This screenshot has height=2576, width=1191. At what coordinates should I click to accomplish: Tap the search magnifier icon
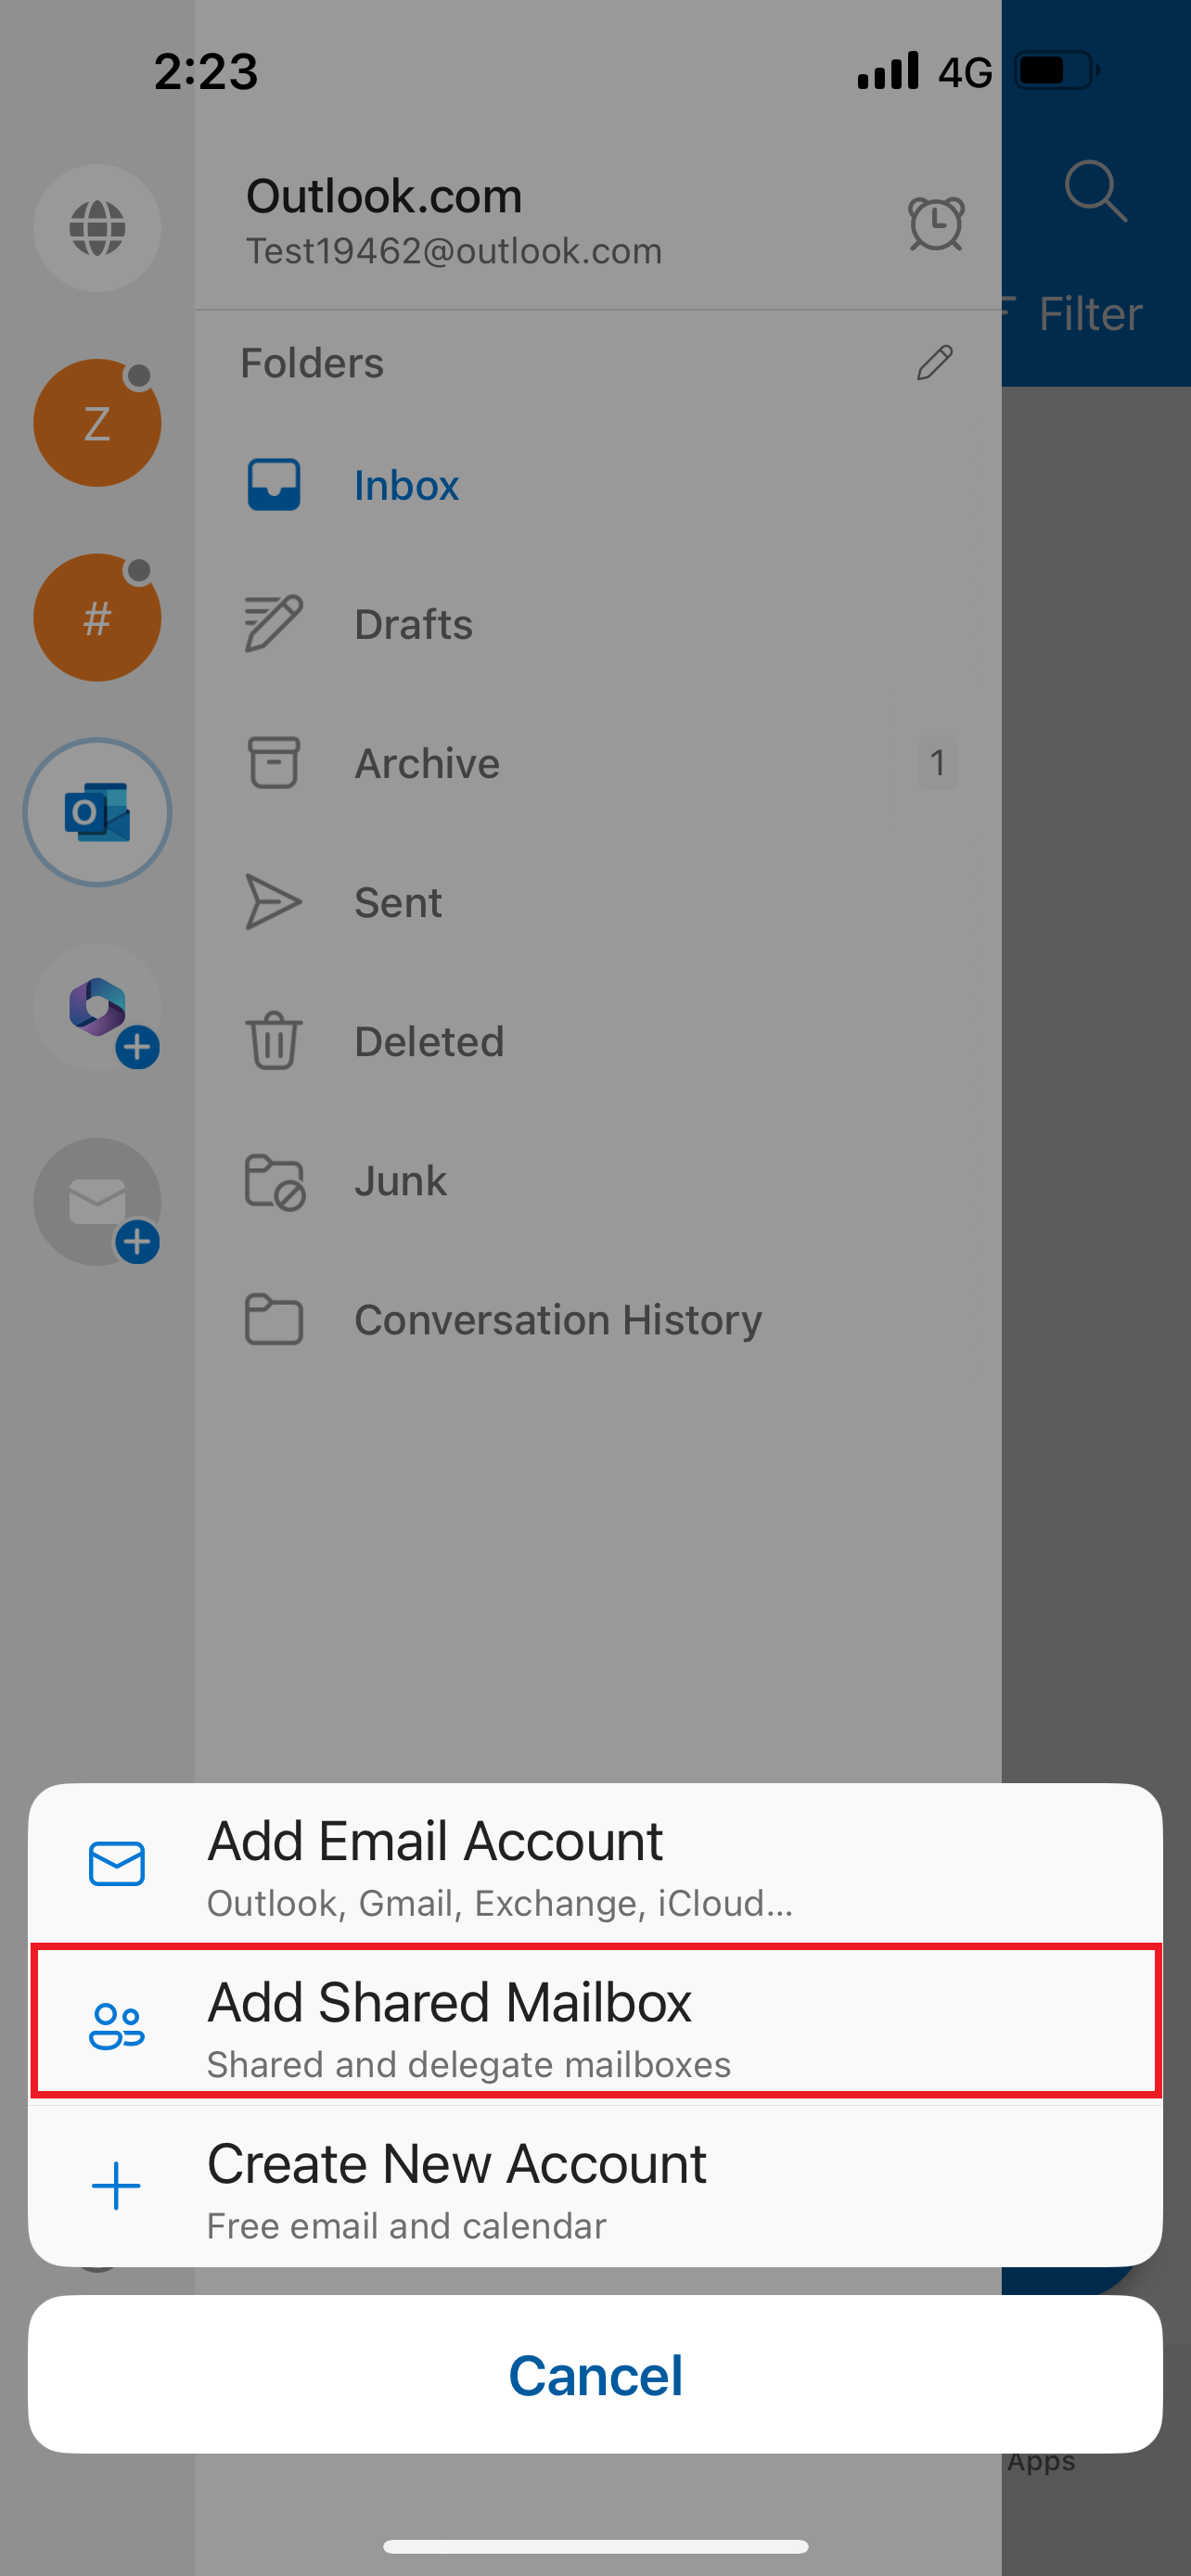click(1095, 190)
